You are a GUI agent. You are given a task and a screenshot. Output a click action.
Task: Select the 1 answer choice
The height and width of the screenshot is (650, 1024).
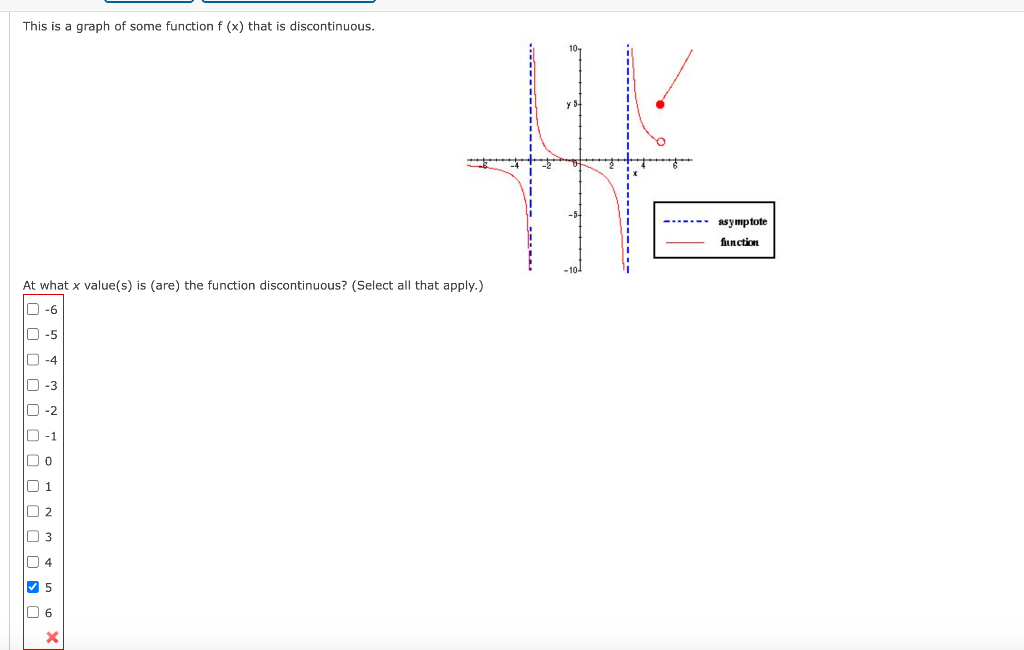pyautogui.click(x=31, y=486)
